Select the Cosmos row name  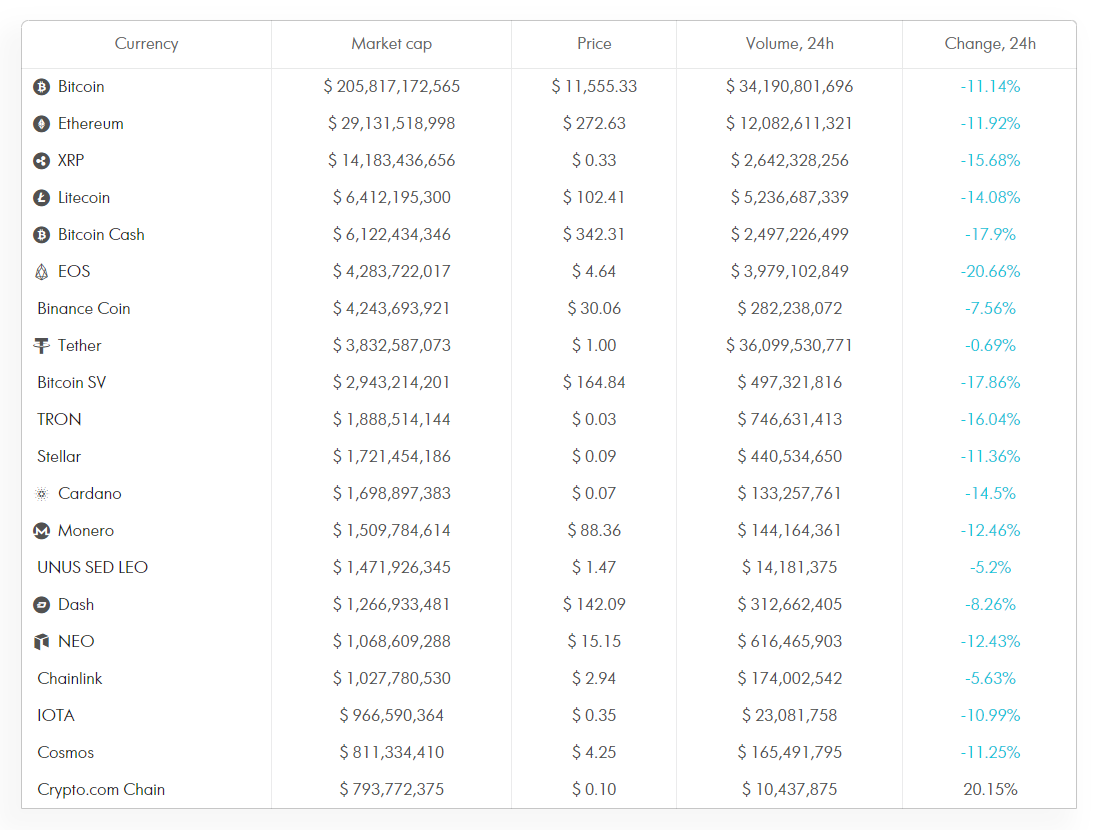[x=65, y=753]
